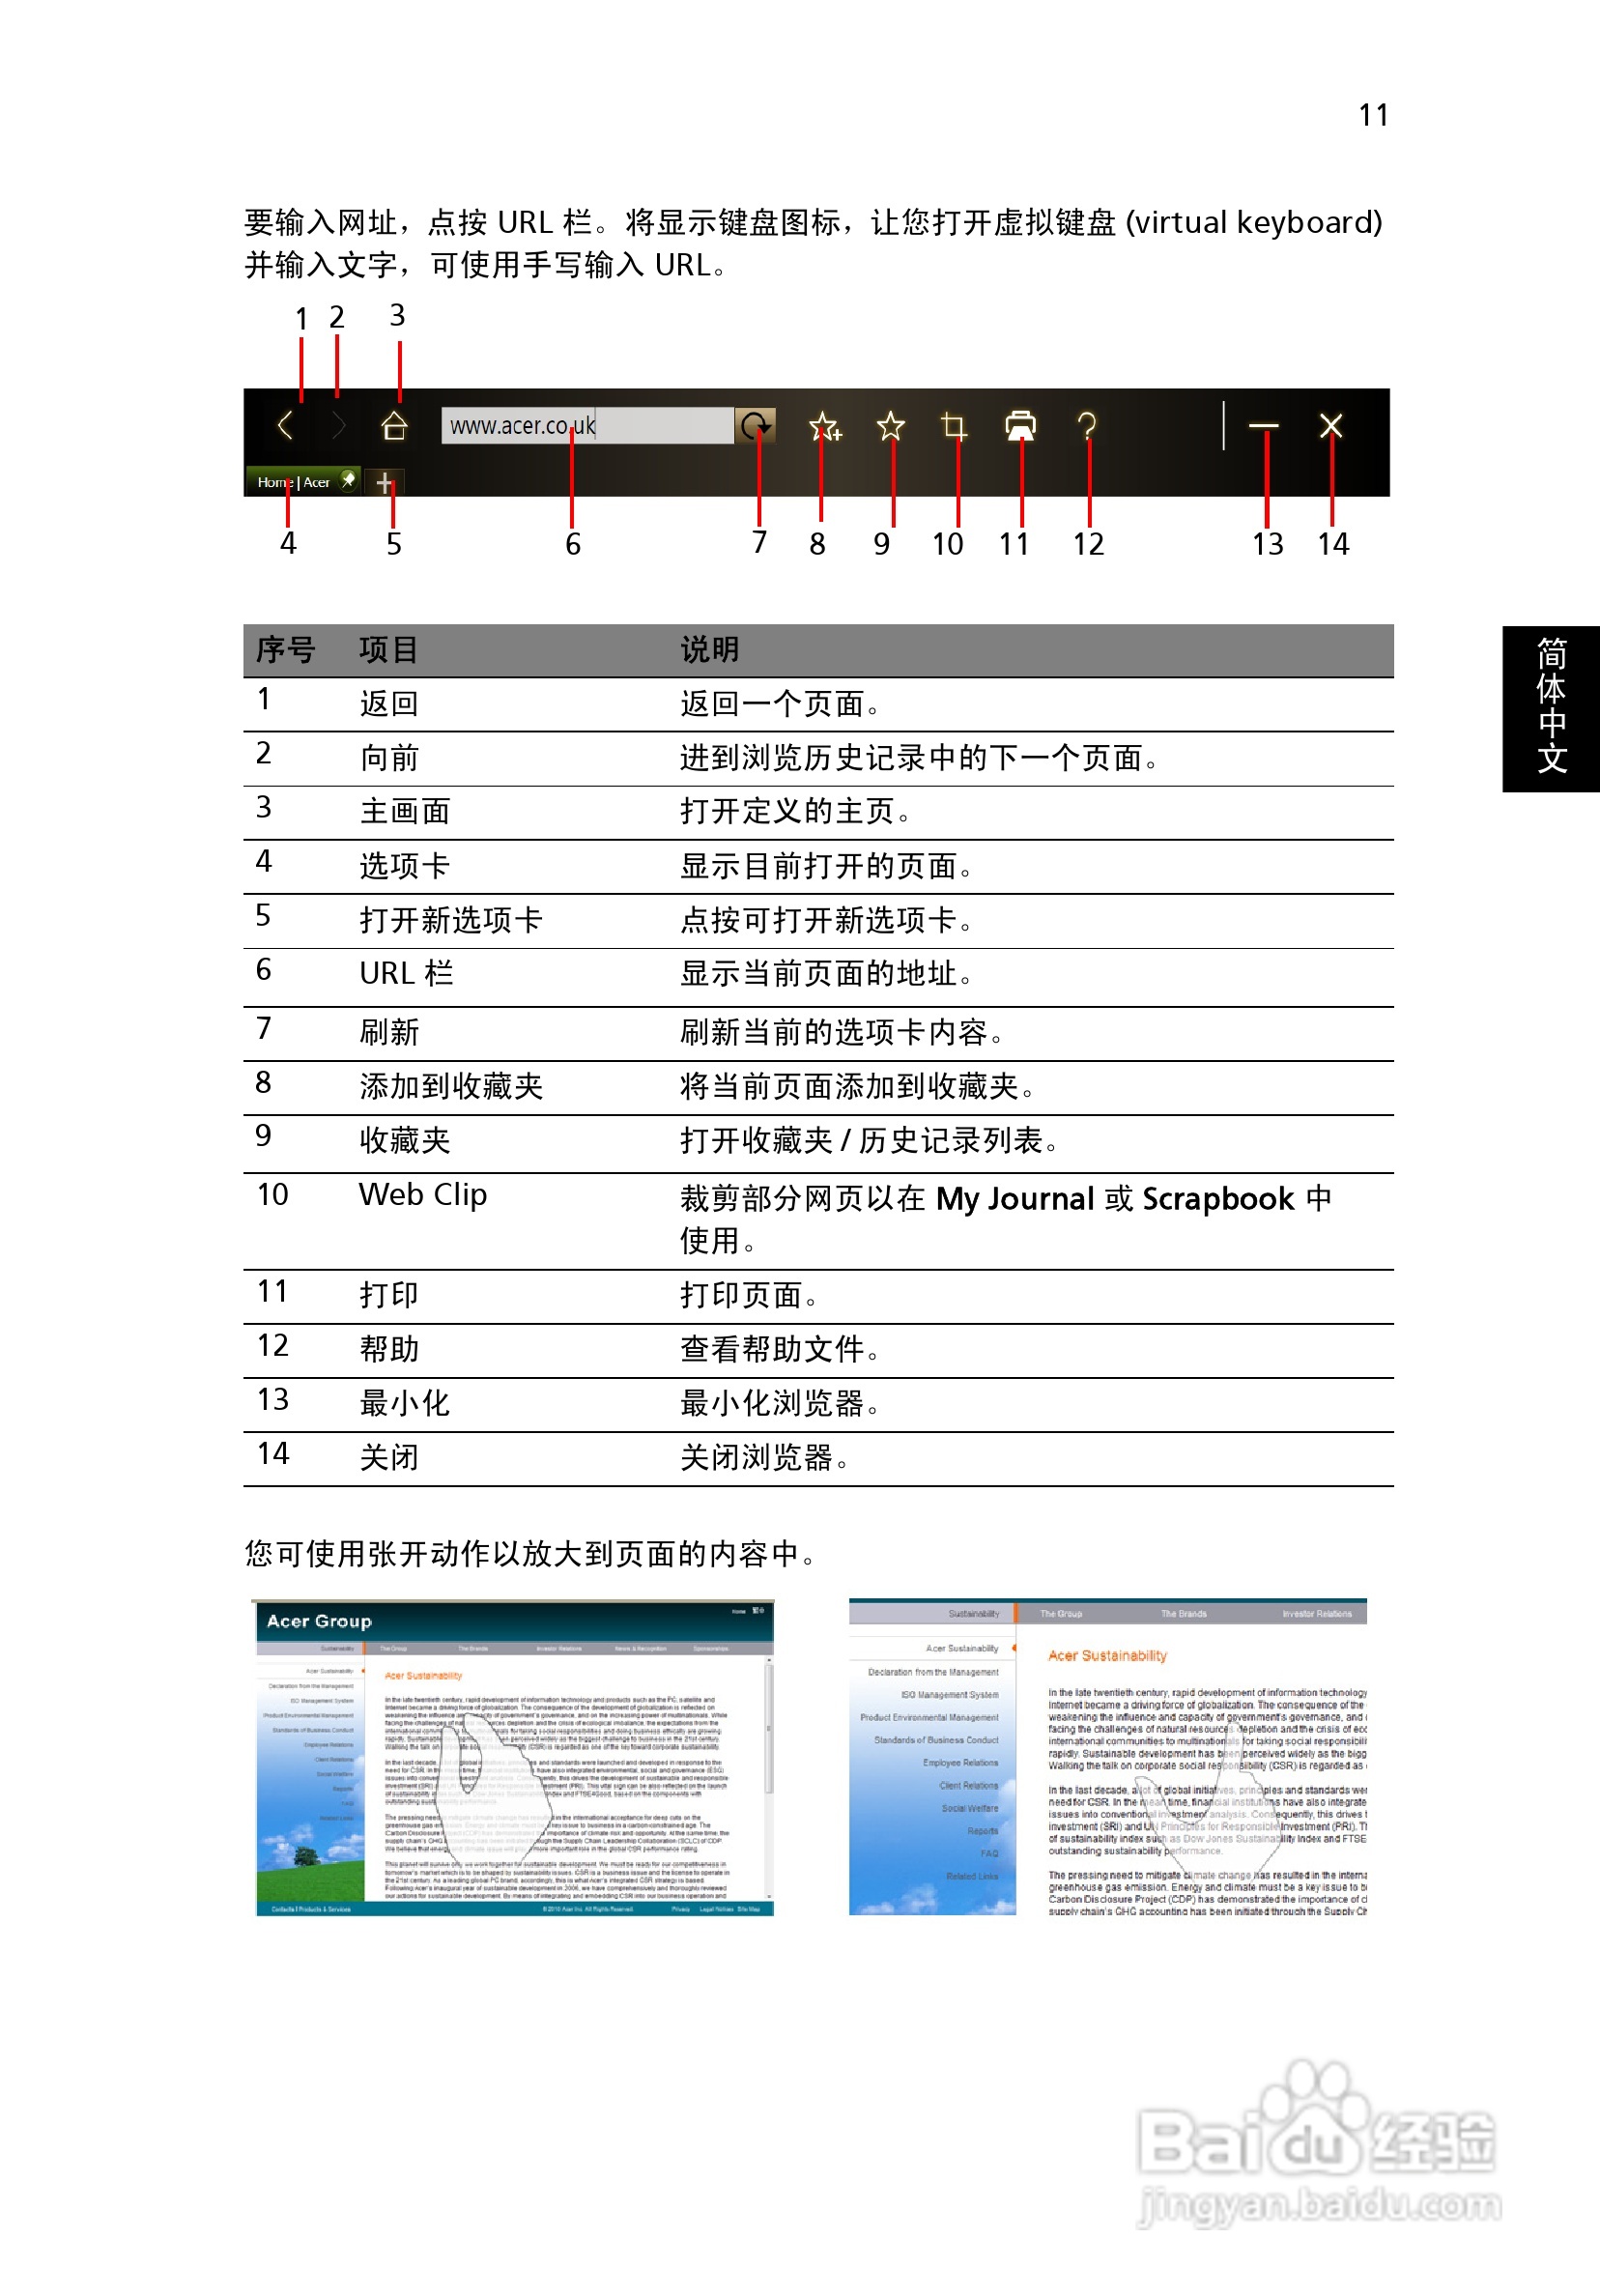Image resolution: width=1600 pixels, height=2296 pixels.
Task: Open Investor Relations tab in zoomed page image
Action: pyautogui.click(x=1317, y=1614)
